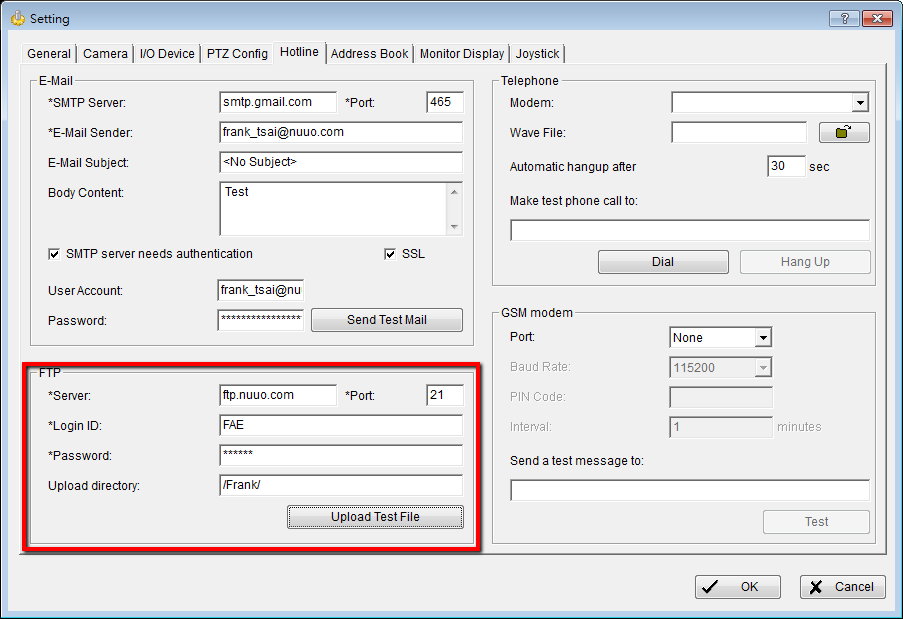
Task: Disable SMTP server needs authentication checkbox
Action: pos(54,254)
